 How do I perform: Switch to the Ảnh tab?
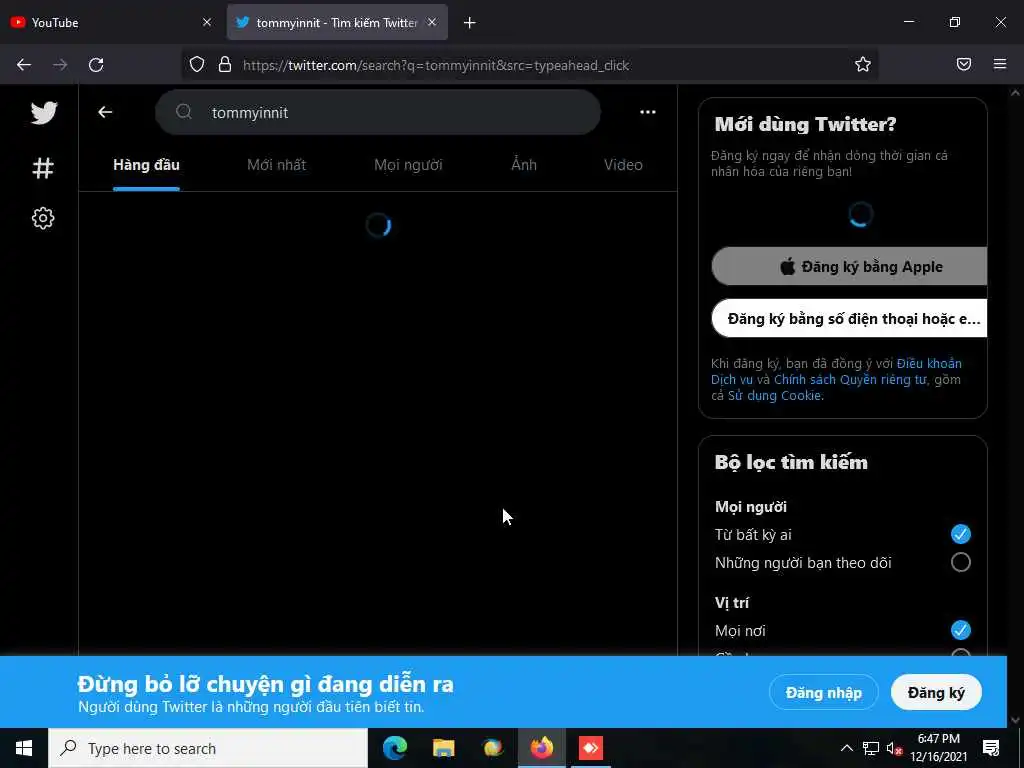(524, 165)
